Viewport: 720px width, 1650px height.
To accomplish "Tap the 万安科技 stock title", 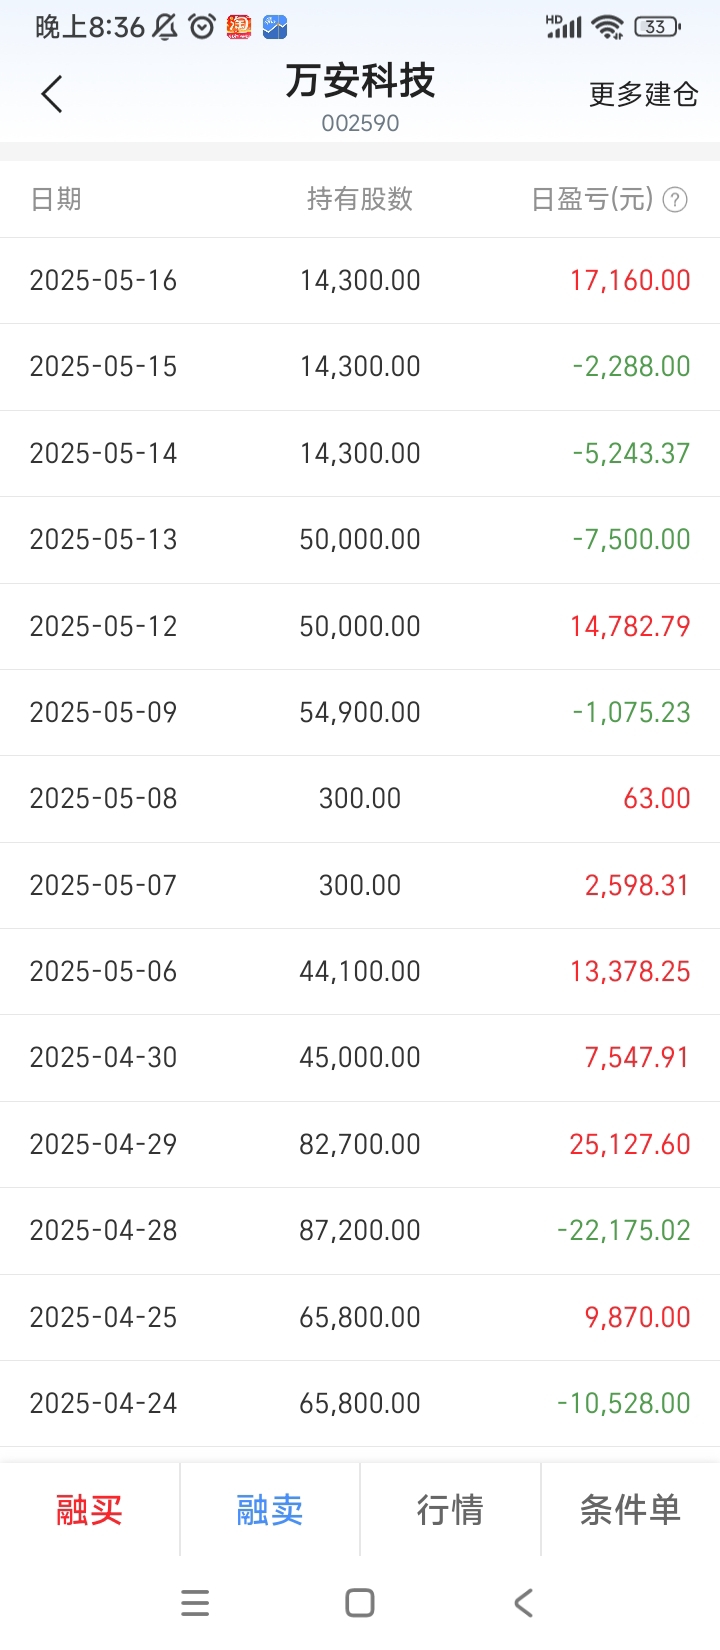I will pos(360,82).
